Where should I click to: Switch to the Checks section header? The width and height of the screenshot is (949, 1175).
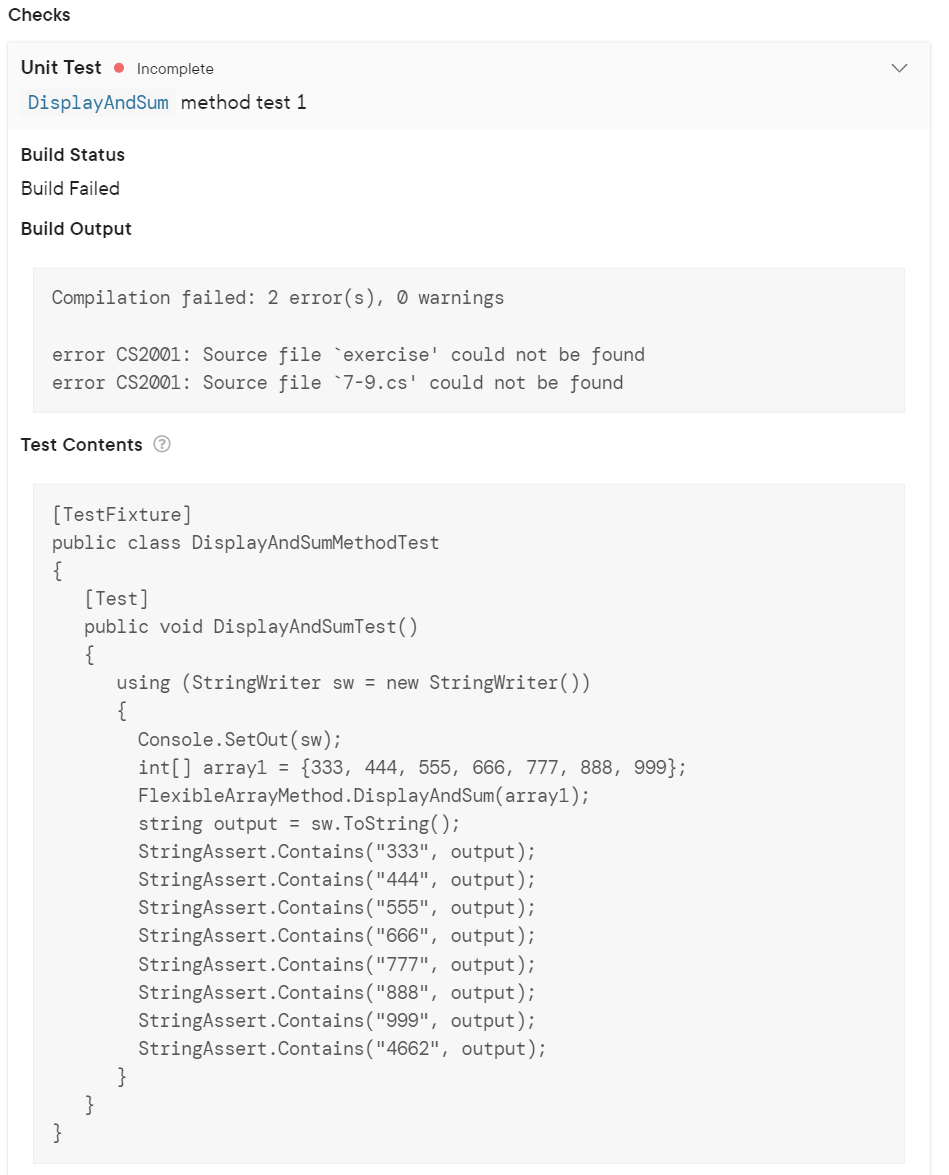39,15
